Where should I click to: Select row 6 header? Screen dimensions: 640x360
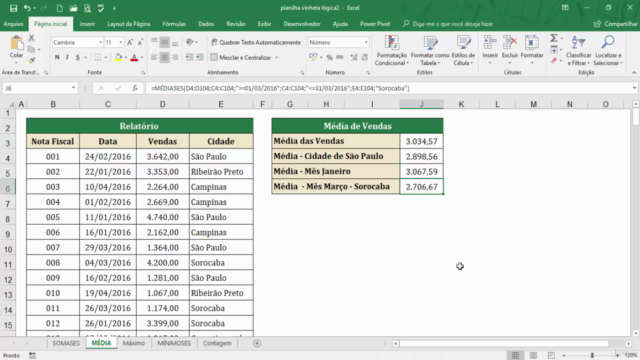[8, 188]
